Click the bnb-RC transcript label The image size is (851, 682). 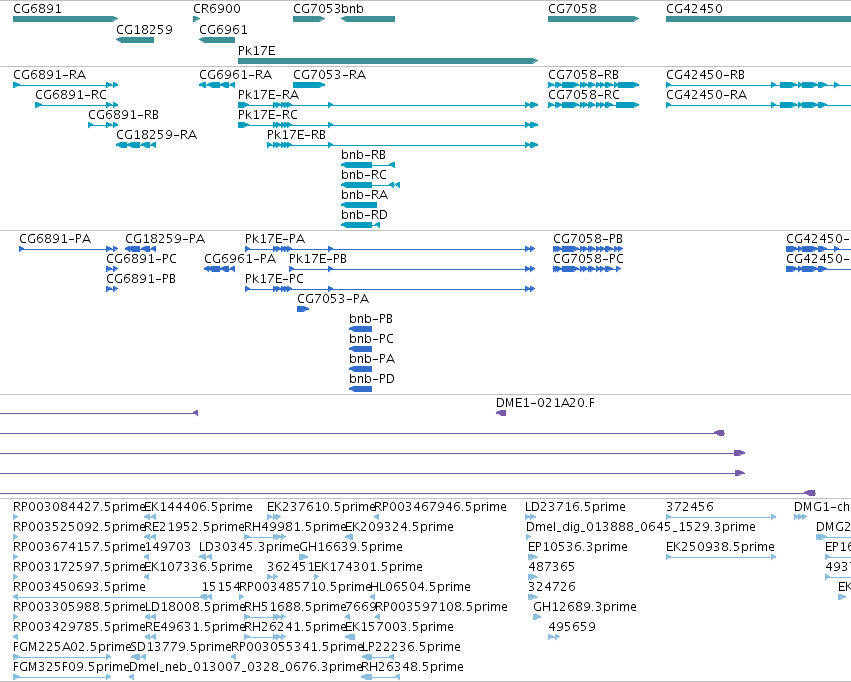click(x=364, y=175)
